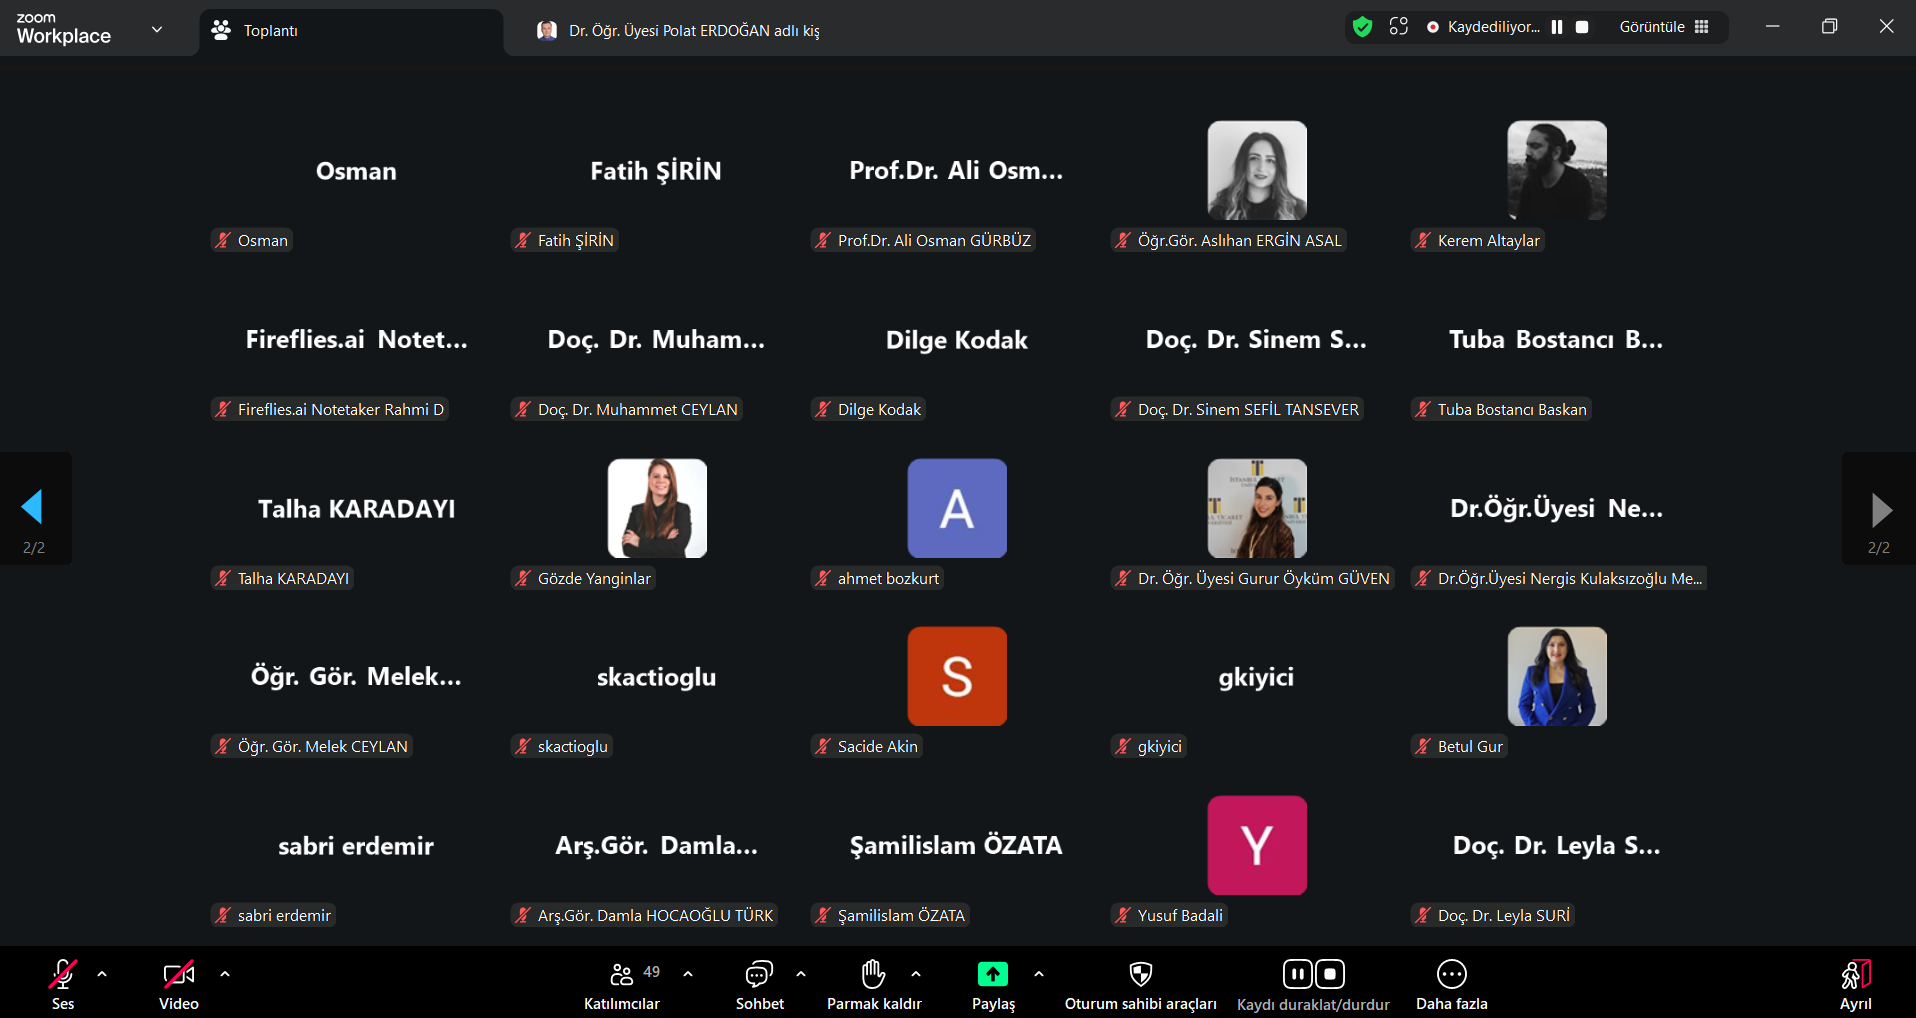Click Kaydı duraklat/durdur recording control

pyautogui.click(x=1313, y=975)
